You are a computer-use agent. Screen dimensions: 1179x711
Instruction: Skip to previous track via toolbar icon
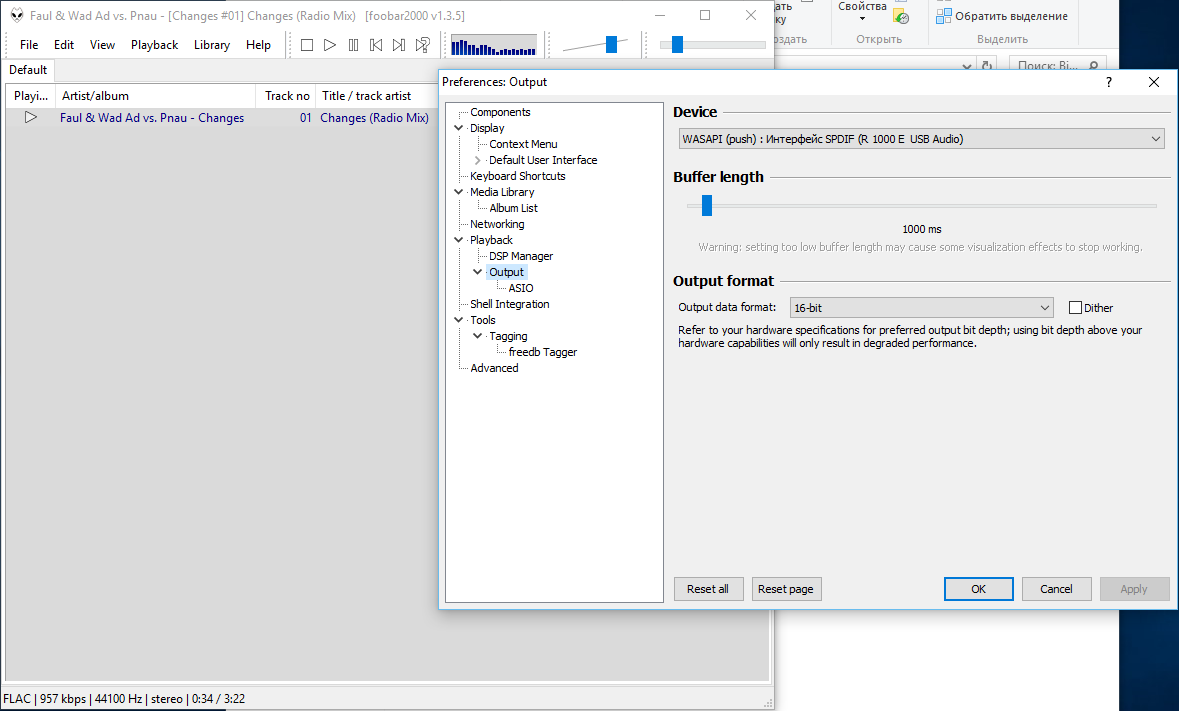[x=376, y=45]
